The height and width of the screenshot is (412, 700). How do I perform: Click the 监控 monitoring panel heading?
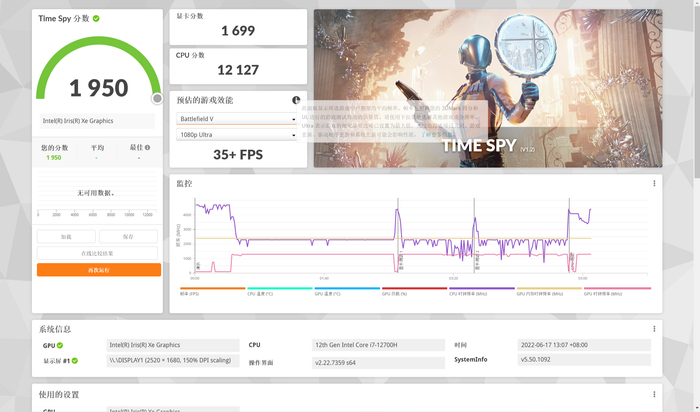click(x=184, y=183)
